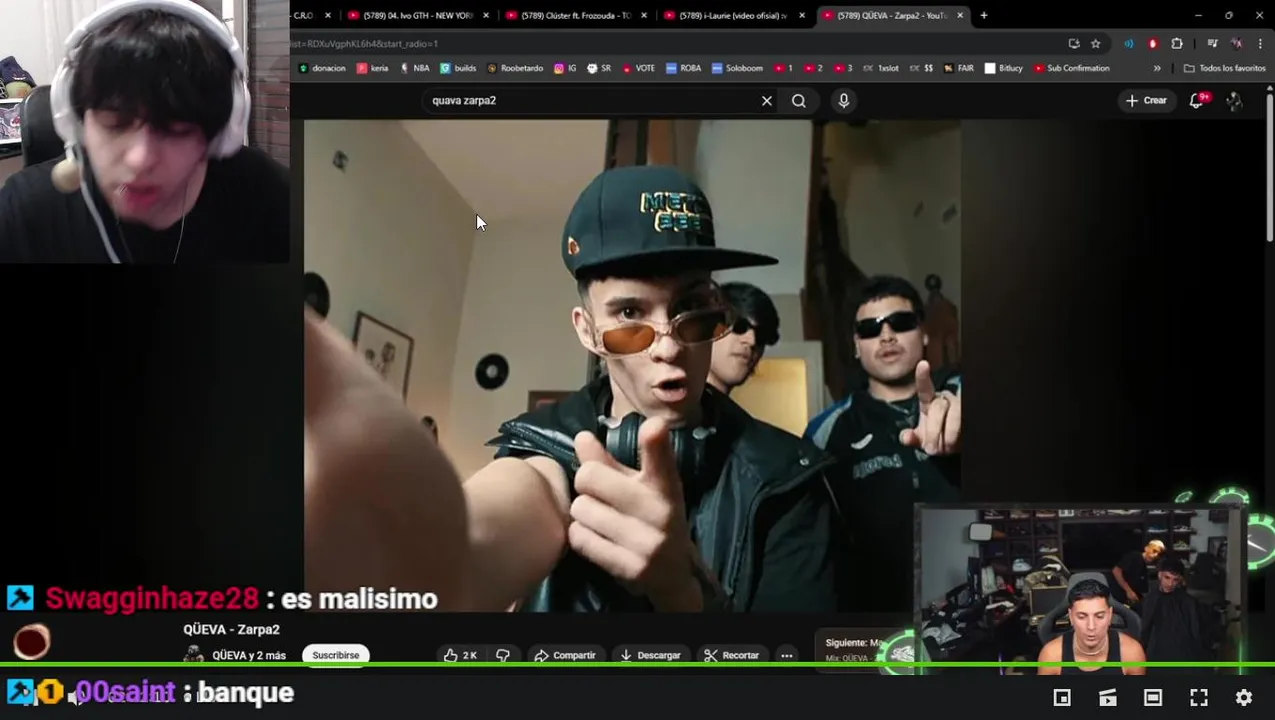The width and height of the screenshot is (1275, 720).
Task: Open the Todos los favoritos folder
Action: point(1224,68)
